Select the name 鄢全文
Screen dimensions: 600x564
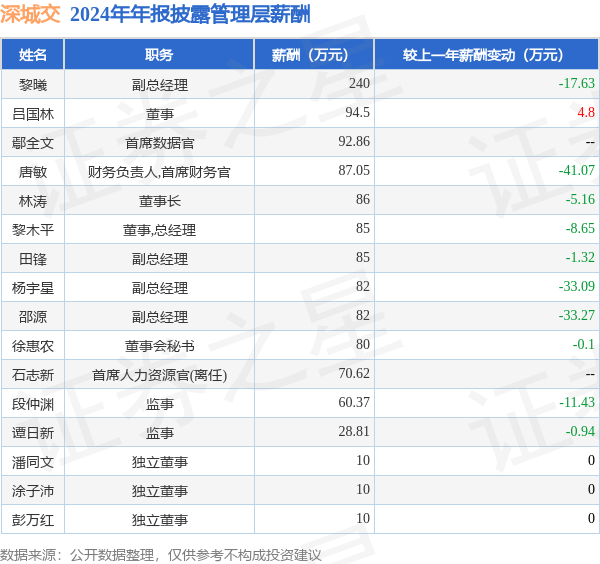point(33,143)
